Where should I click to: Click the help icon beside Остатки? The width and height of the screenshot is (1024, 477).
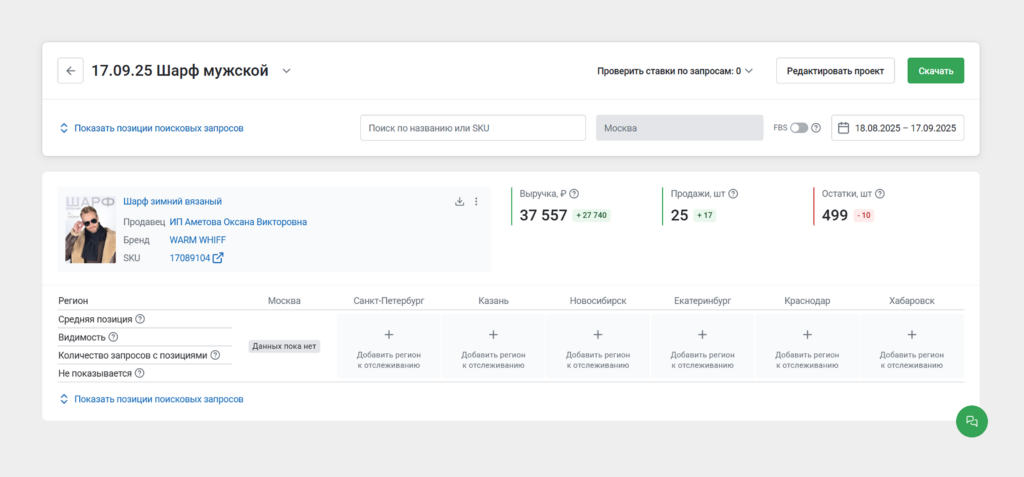pyautogui.click(x=880, y=194)
